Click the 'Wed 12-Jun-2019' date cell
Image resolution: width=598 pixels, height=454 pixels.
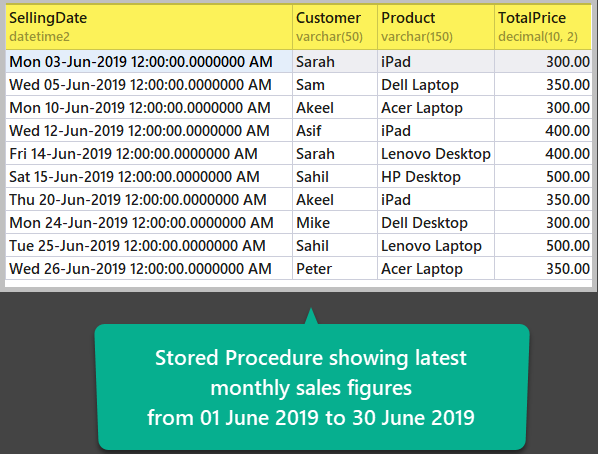pyautogui.click(x=149, y=130)
